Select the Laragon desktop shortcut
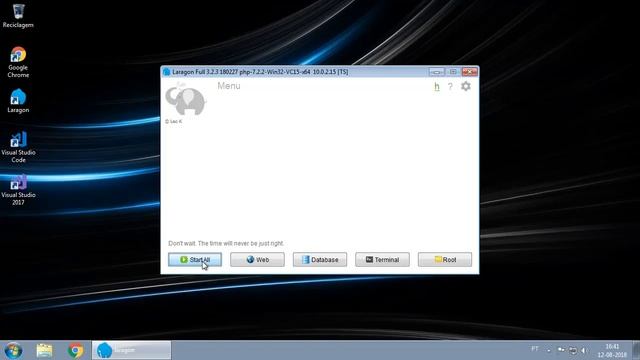Viewport: 640px width, 360px height. click(18, 101)
